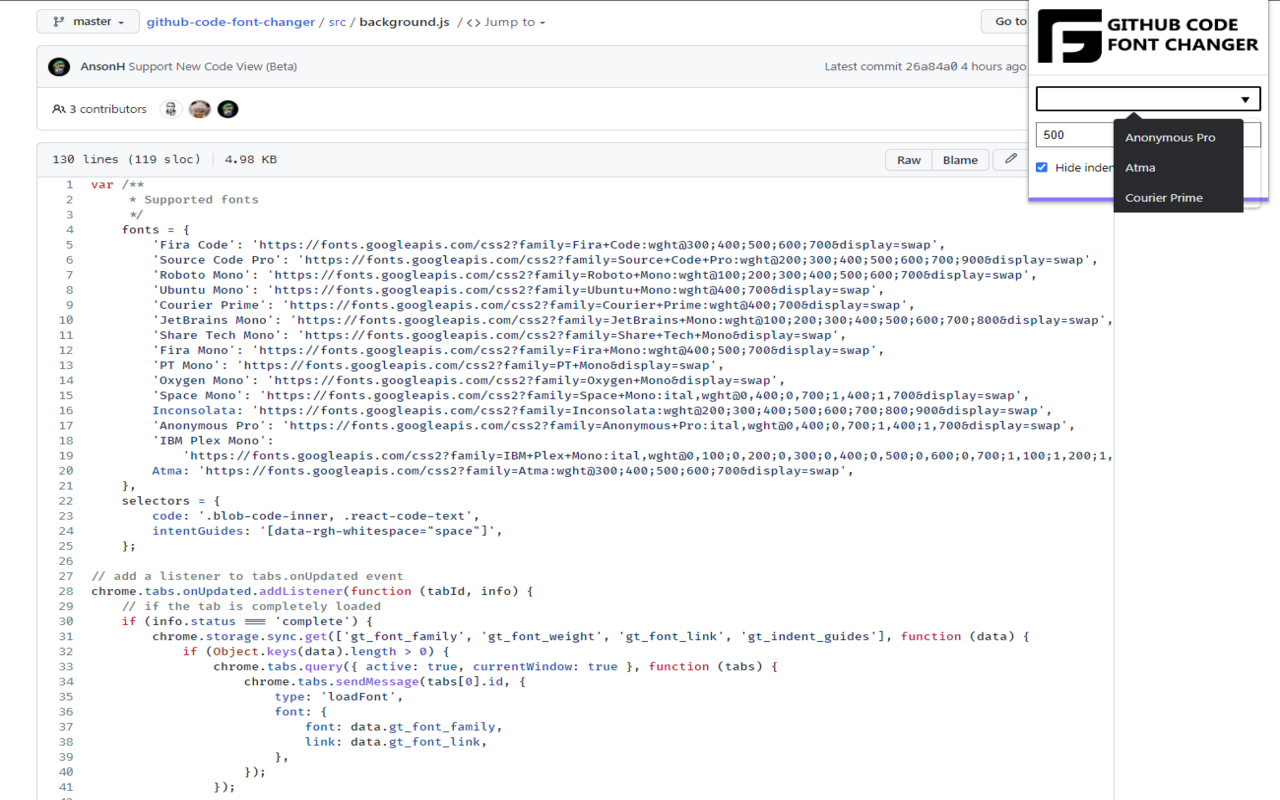Open the font family dropdown in the popup
Screen dimensions: 1280x800
(1148, 99)
